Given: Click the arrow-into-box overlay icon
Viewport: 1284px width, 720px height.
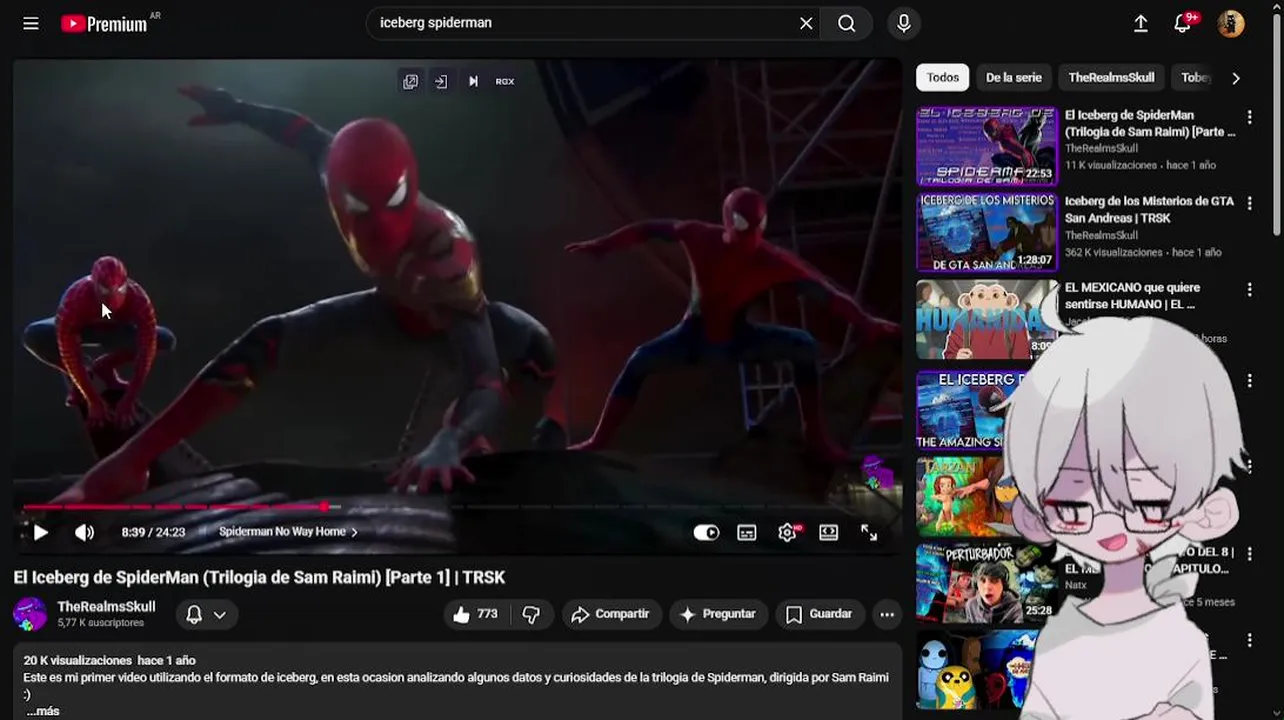Looking at the screenshot, I should 441,81.
